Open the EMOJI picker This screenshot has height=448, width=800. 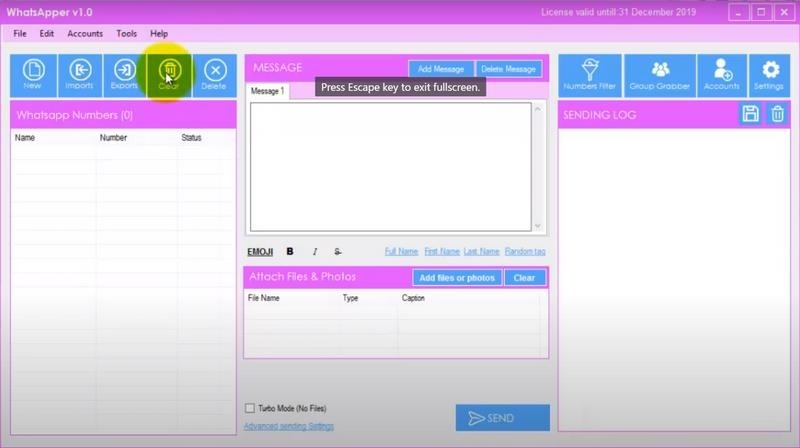[x=260, y=252]
